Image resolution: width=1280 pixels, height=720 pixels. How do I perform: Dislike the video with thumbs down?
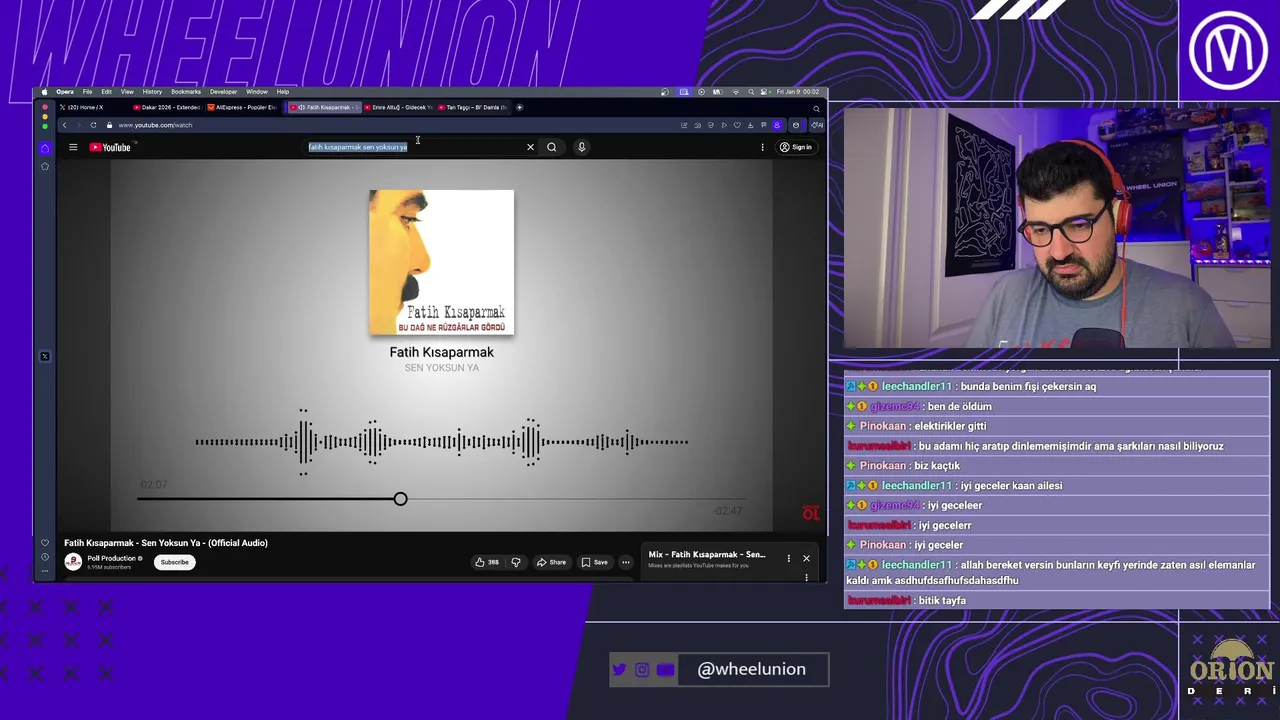coord(516,562)
